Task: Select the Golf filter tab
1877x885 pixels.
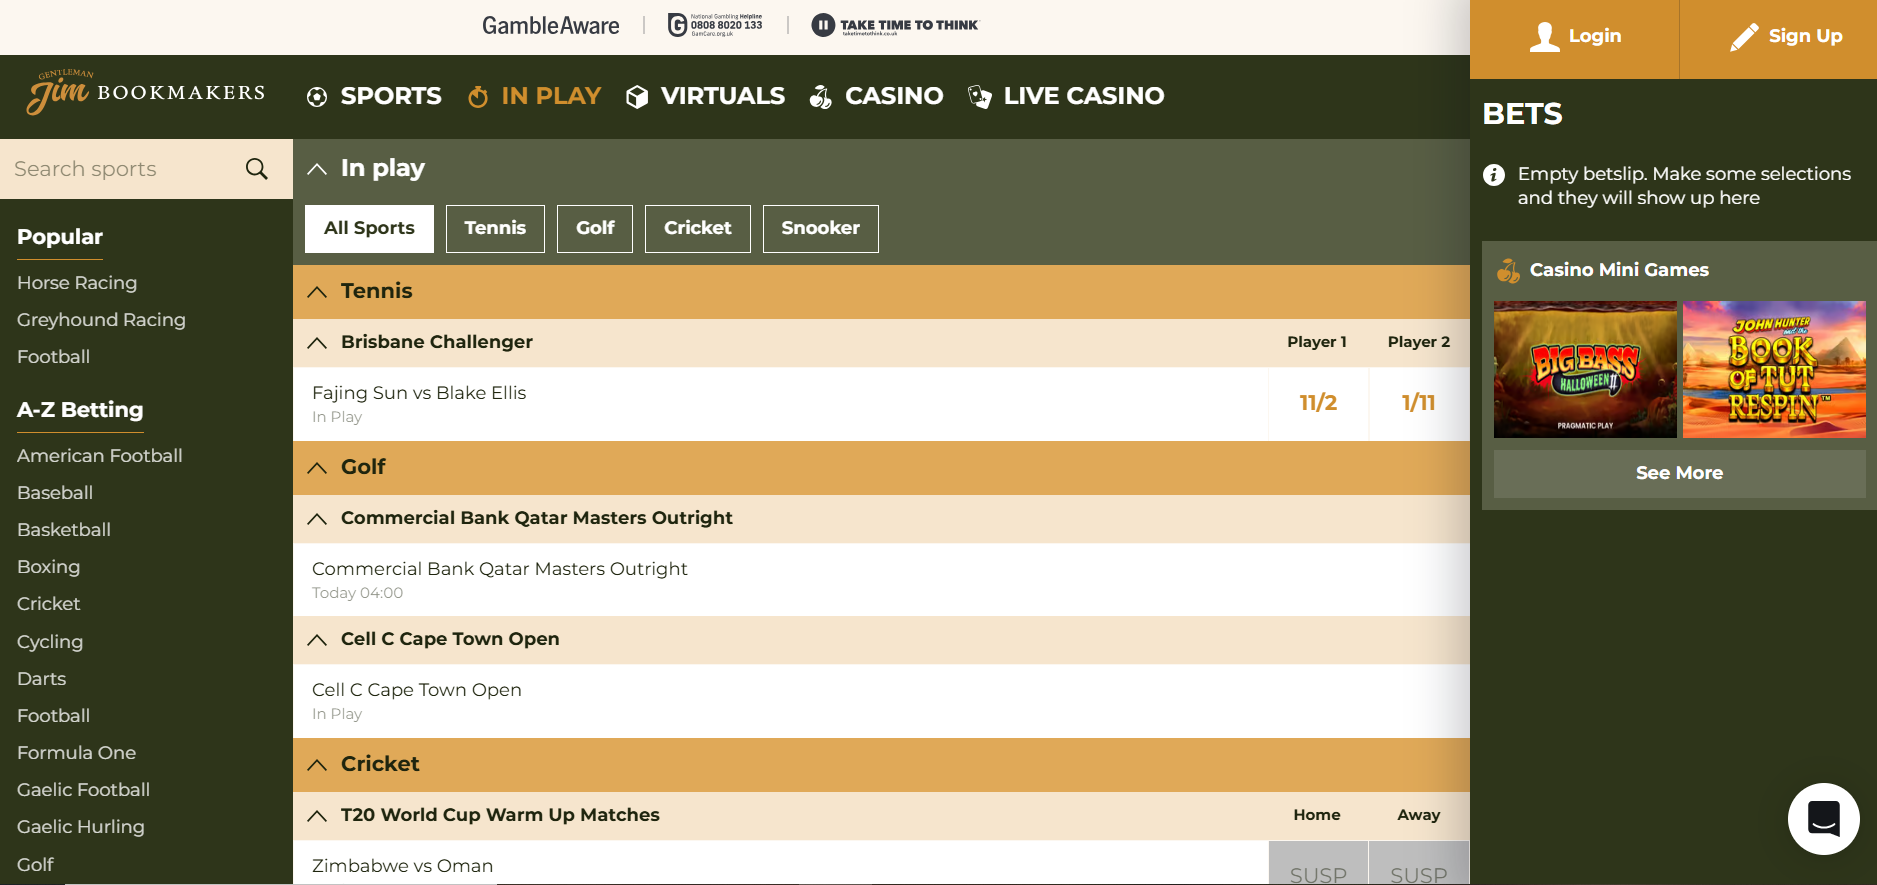Action: pos(595,229)
